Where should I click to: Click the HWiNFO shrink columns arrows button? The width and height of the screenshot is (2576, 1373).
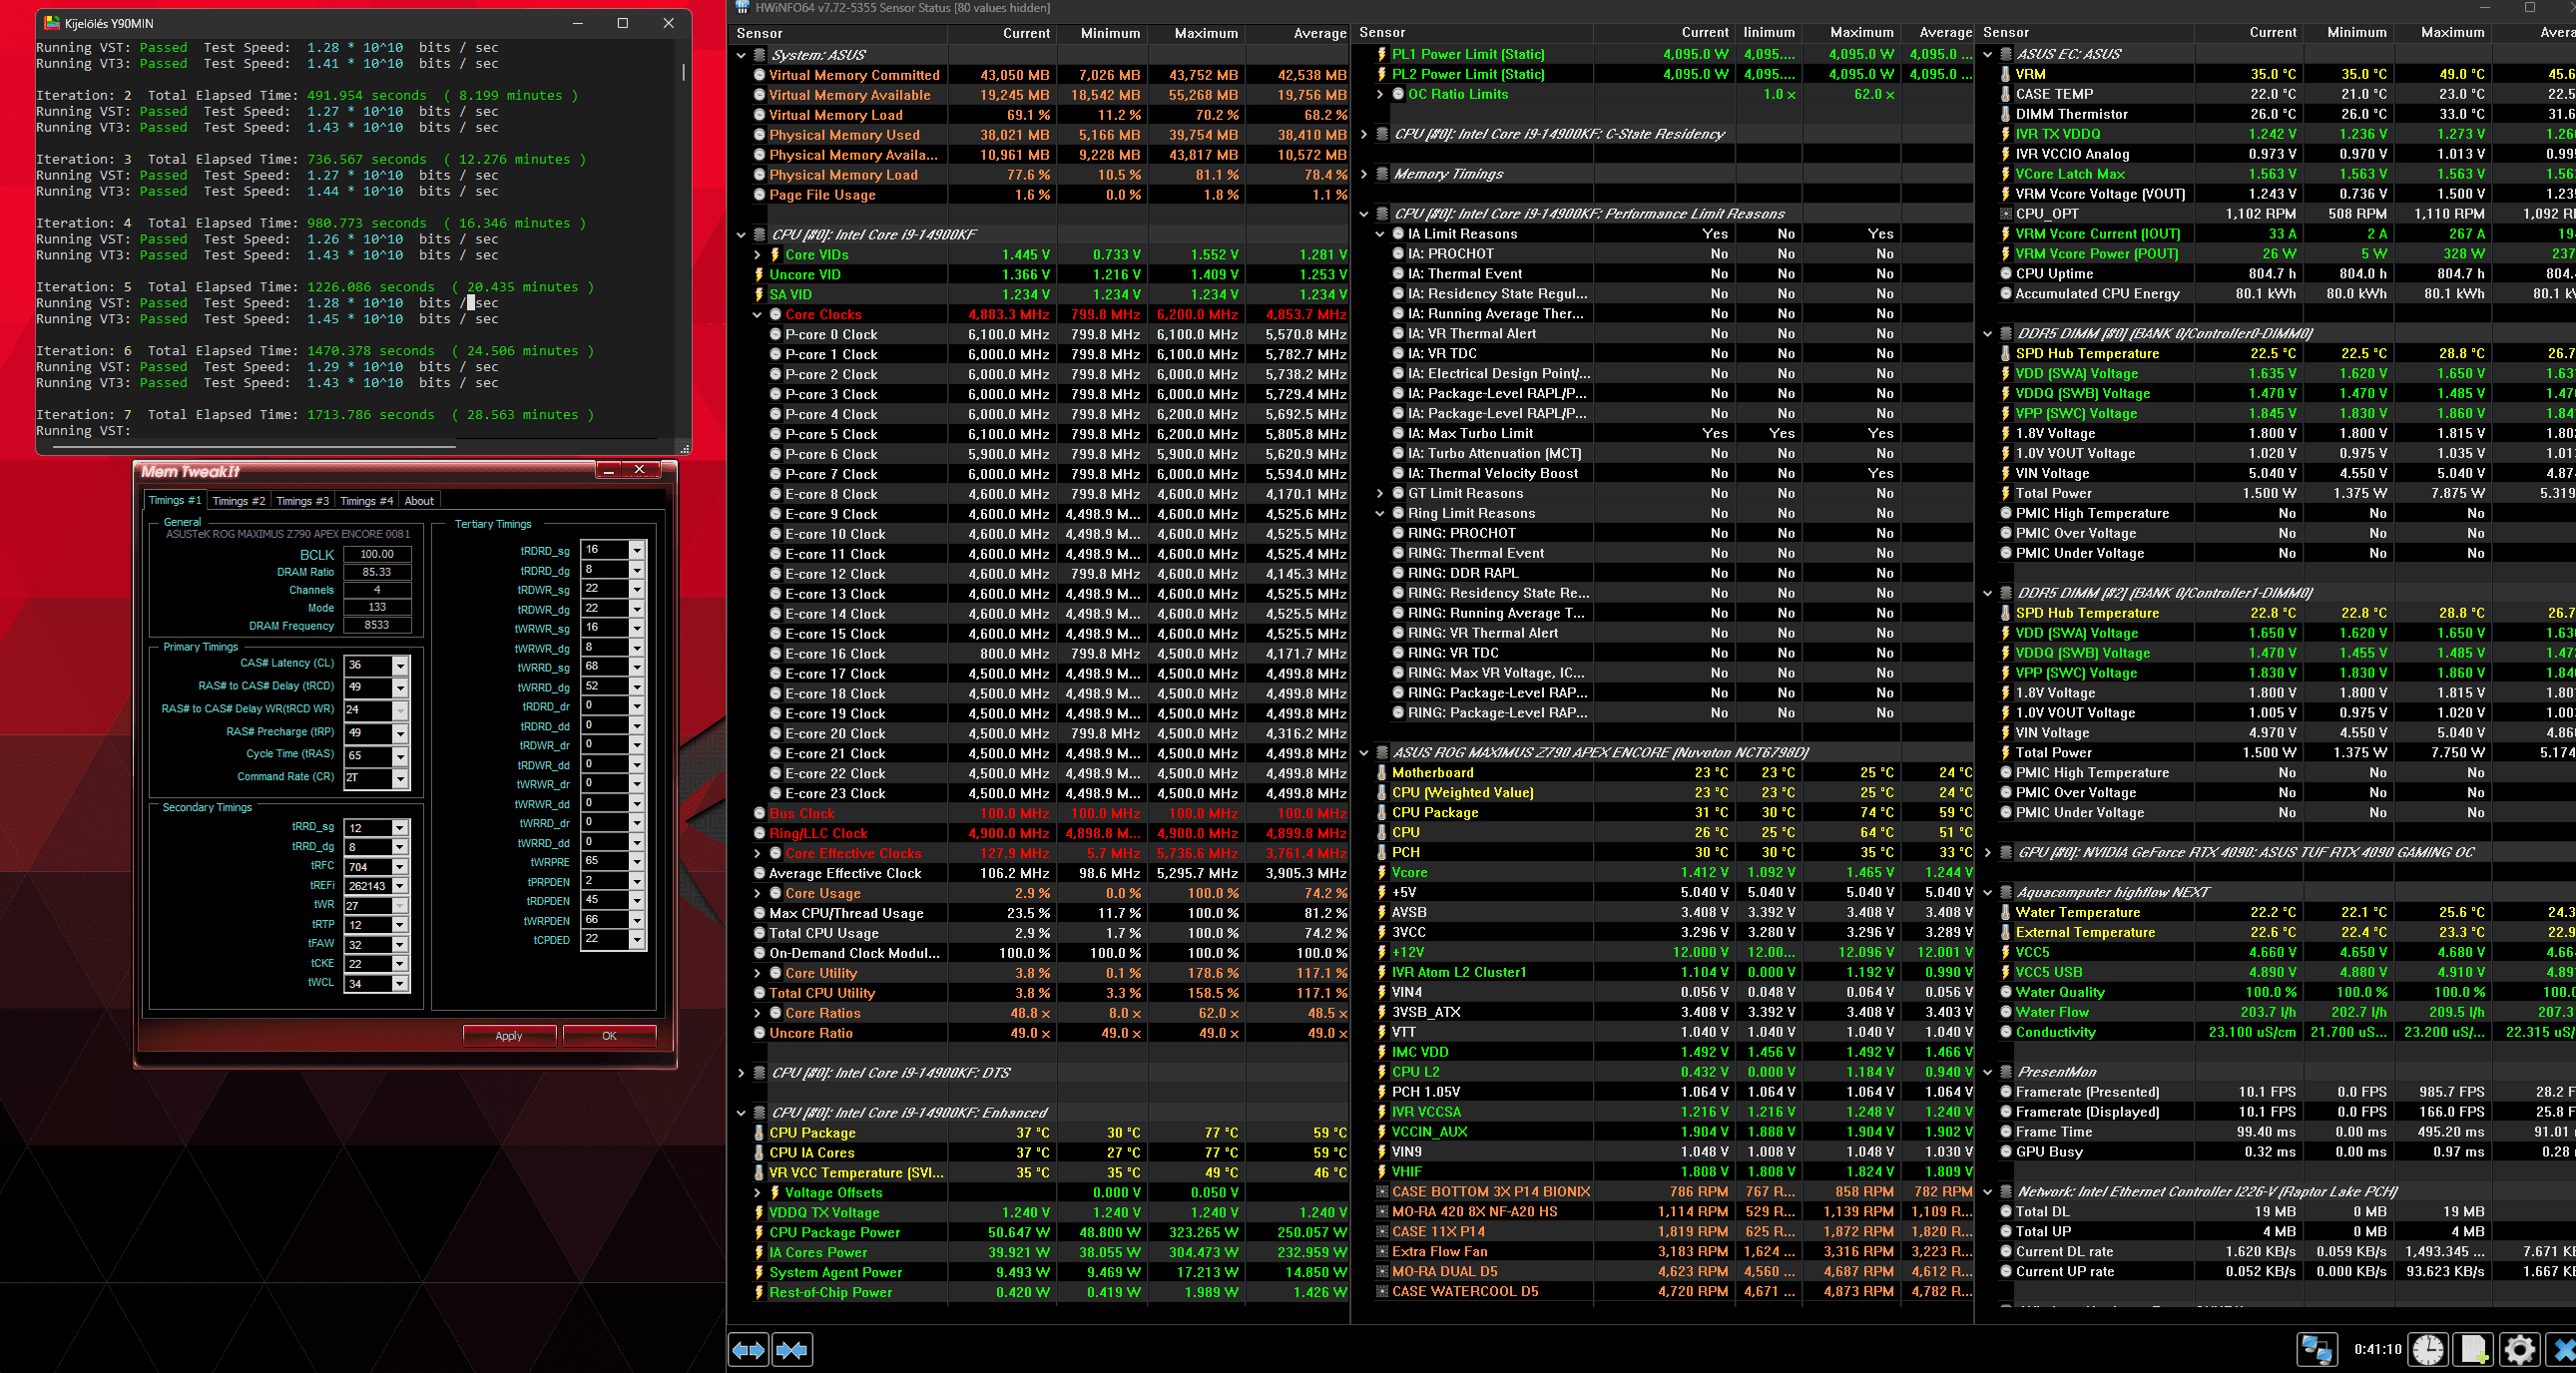coord(792,1350)
